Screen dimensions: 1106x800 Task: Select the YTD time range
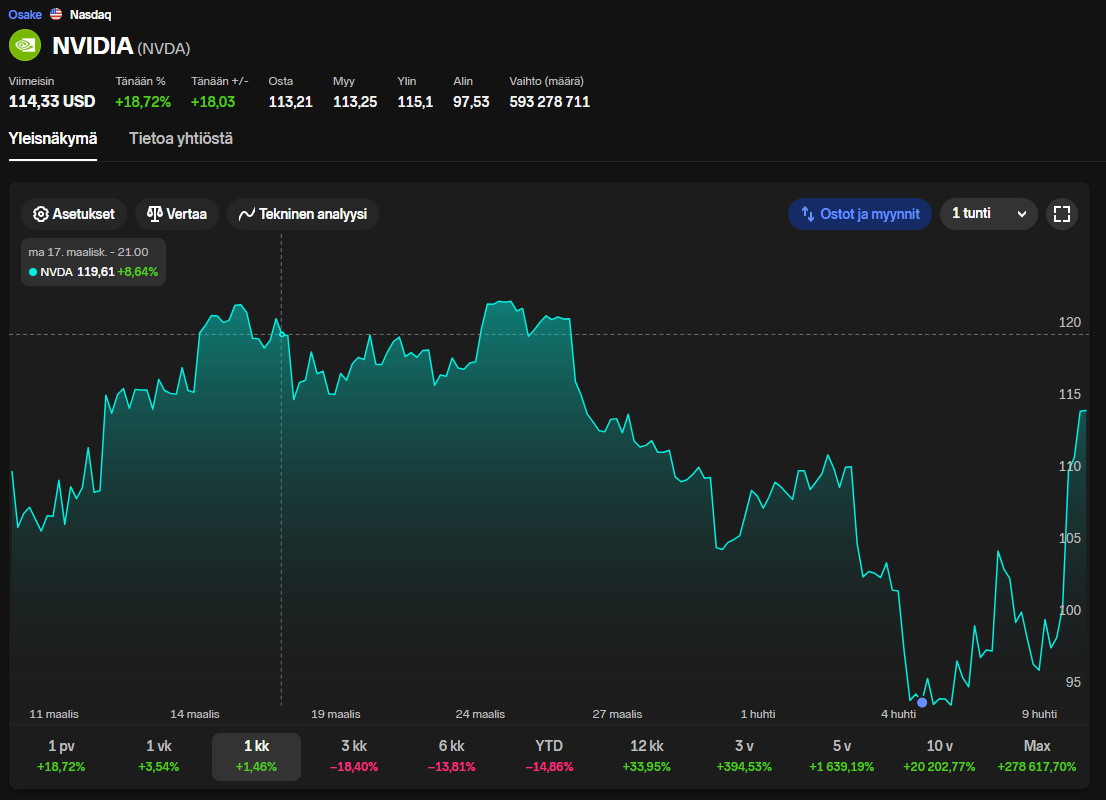549,756
